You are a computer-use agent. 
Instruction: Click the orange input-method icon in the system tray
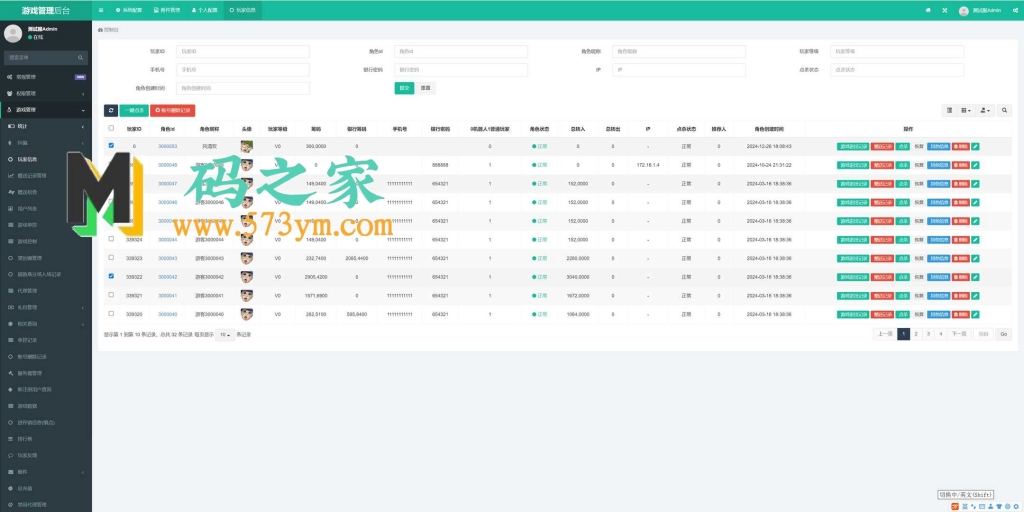955,505
